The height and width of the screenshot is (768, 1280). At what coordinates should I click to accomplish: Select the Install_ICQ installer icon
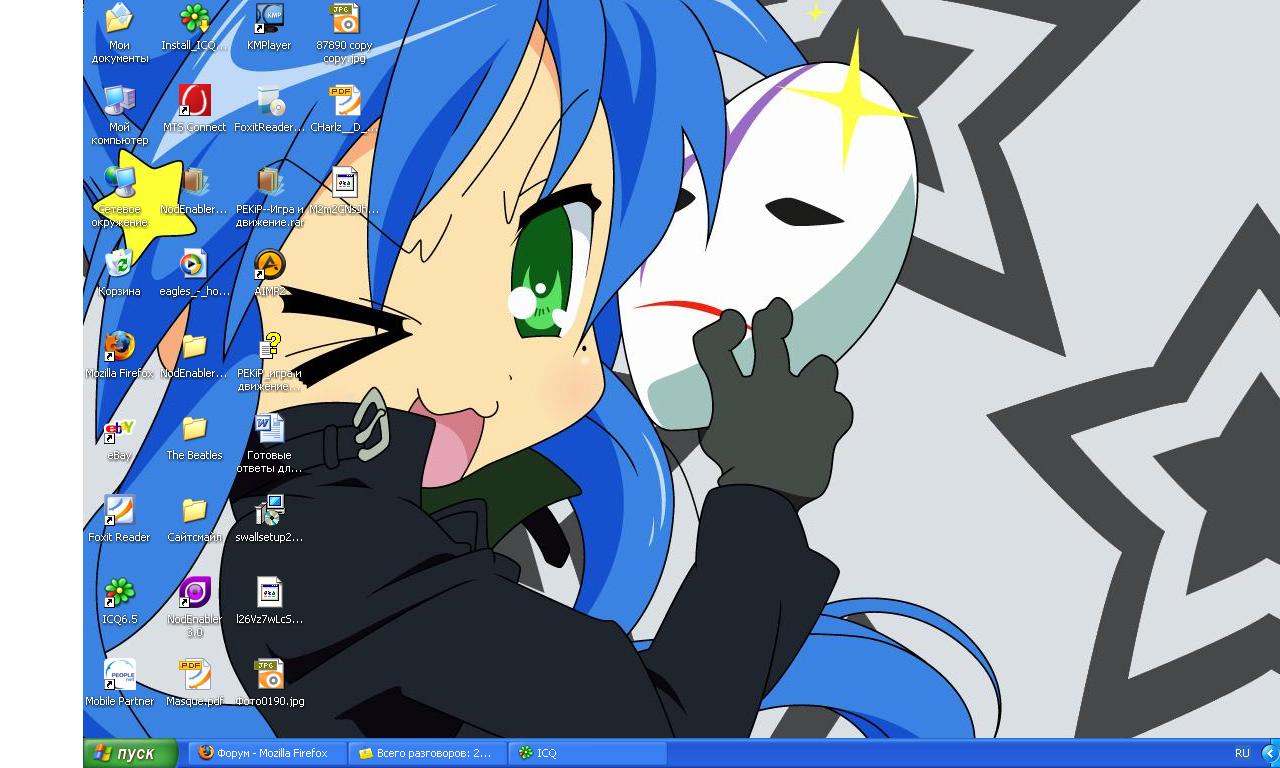click(x=194, y=18)
